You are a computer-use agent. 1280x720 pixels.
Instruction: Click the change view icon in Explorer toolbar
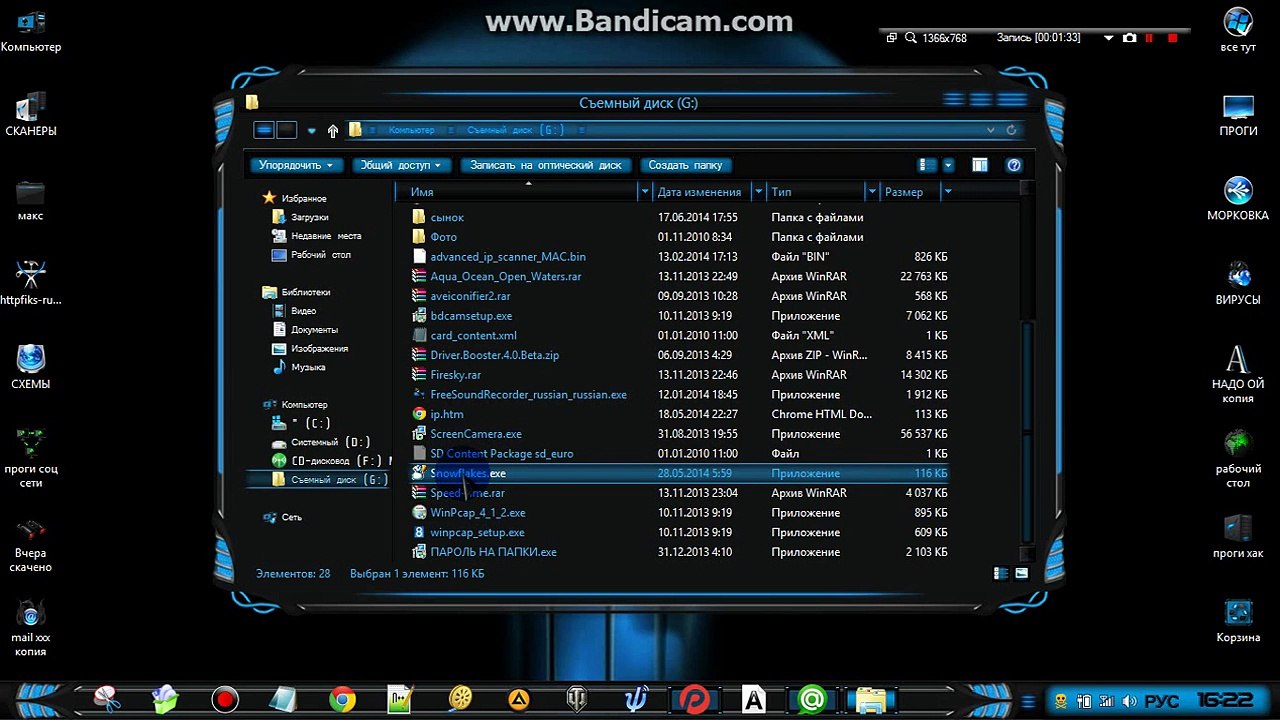tap(928, 165)
